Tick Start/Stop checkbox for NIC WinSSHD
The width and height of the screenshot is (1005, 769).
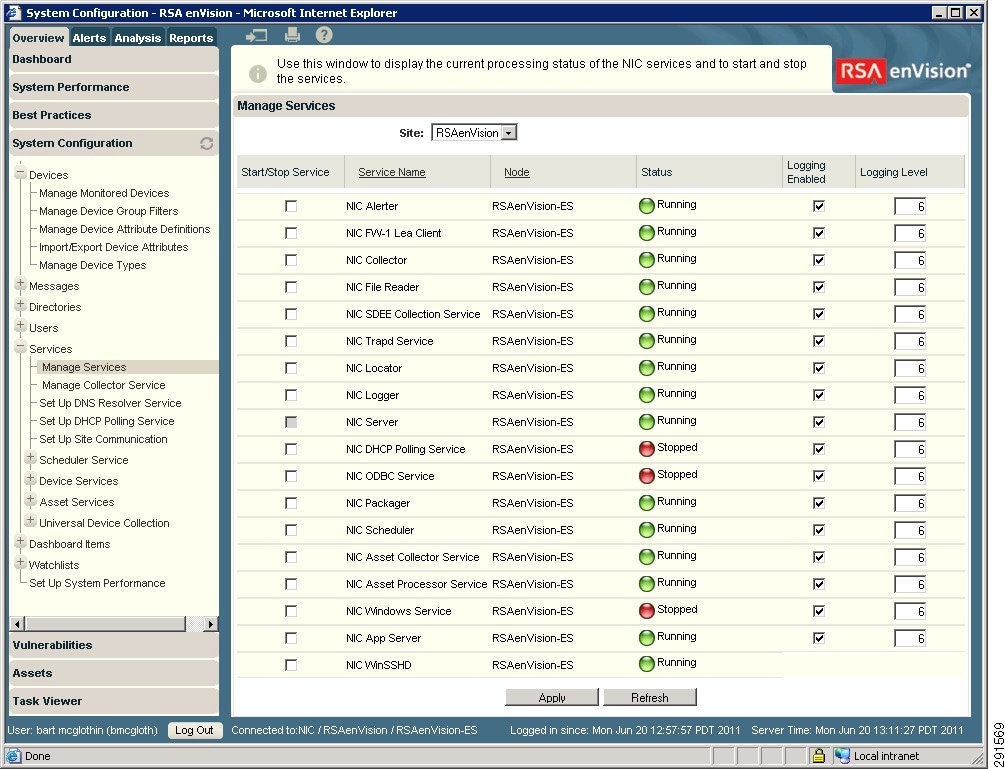291,665
